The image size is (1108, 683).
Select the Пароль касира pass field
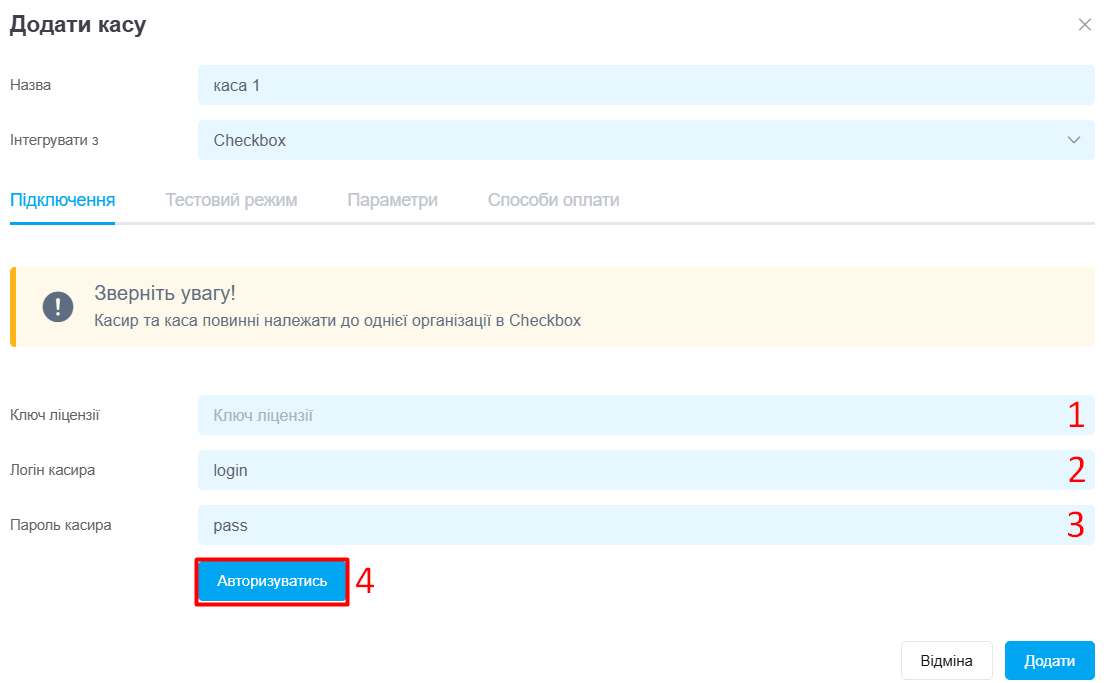click(646, 525)
